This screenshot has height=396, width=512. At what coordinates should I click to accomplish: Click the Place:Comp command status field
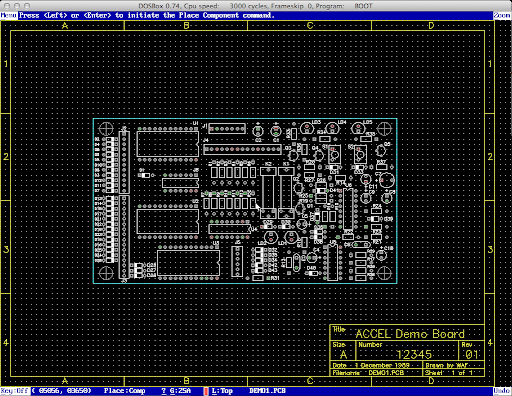(125, 391)
